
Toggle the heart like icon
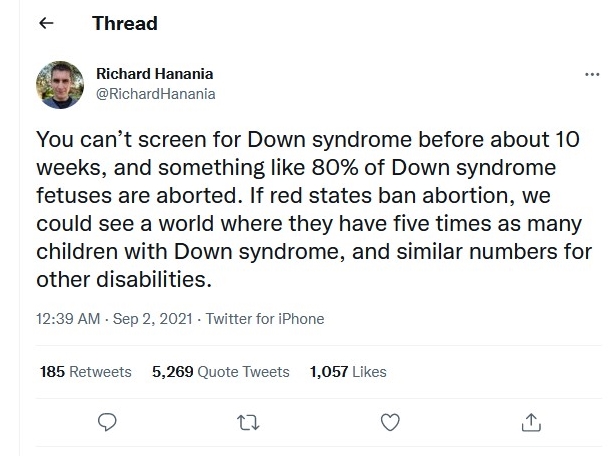tap(390, 422)
